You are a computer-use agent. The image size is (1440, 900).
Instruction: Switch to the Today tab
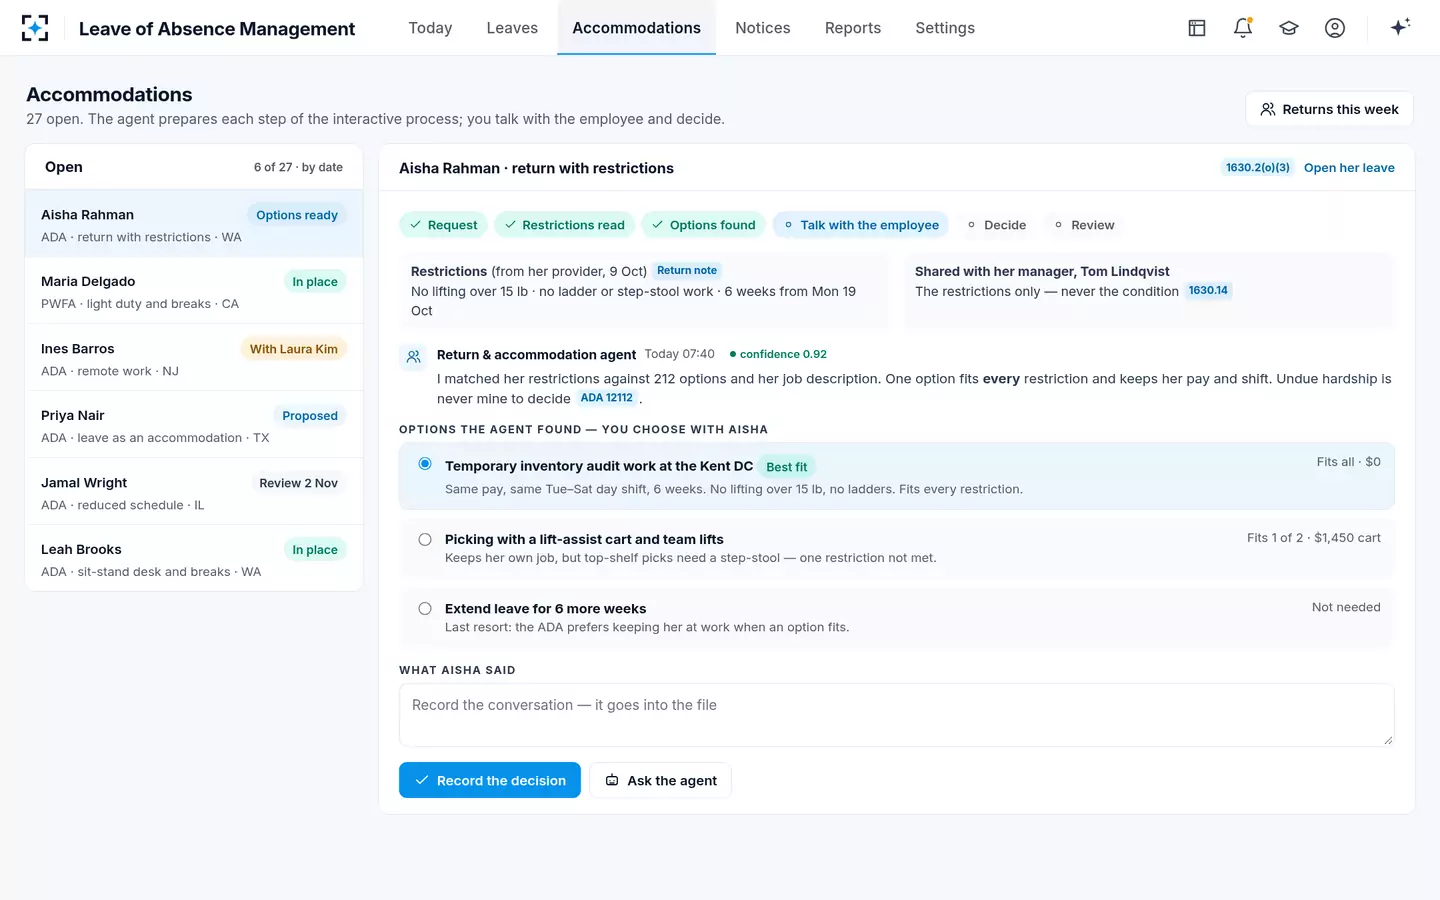(x=430, y=28)
